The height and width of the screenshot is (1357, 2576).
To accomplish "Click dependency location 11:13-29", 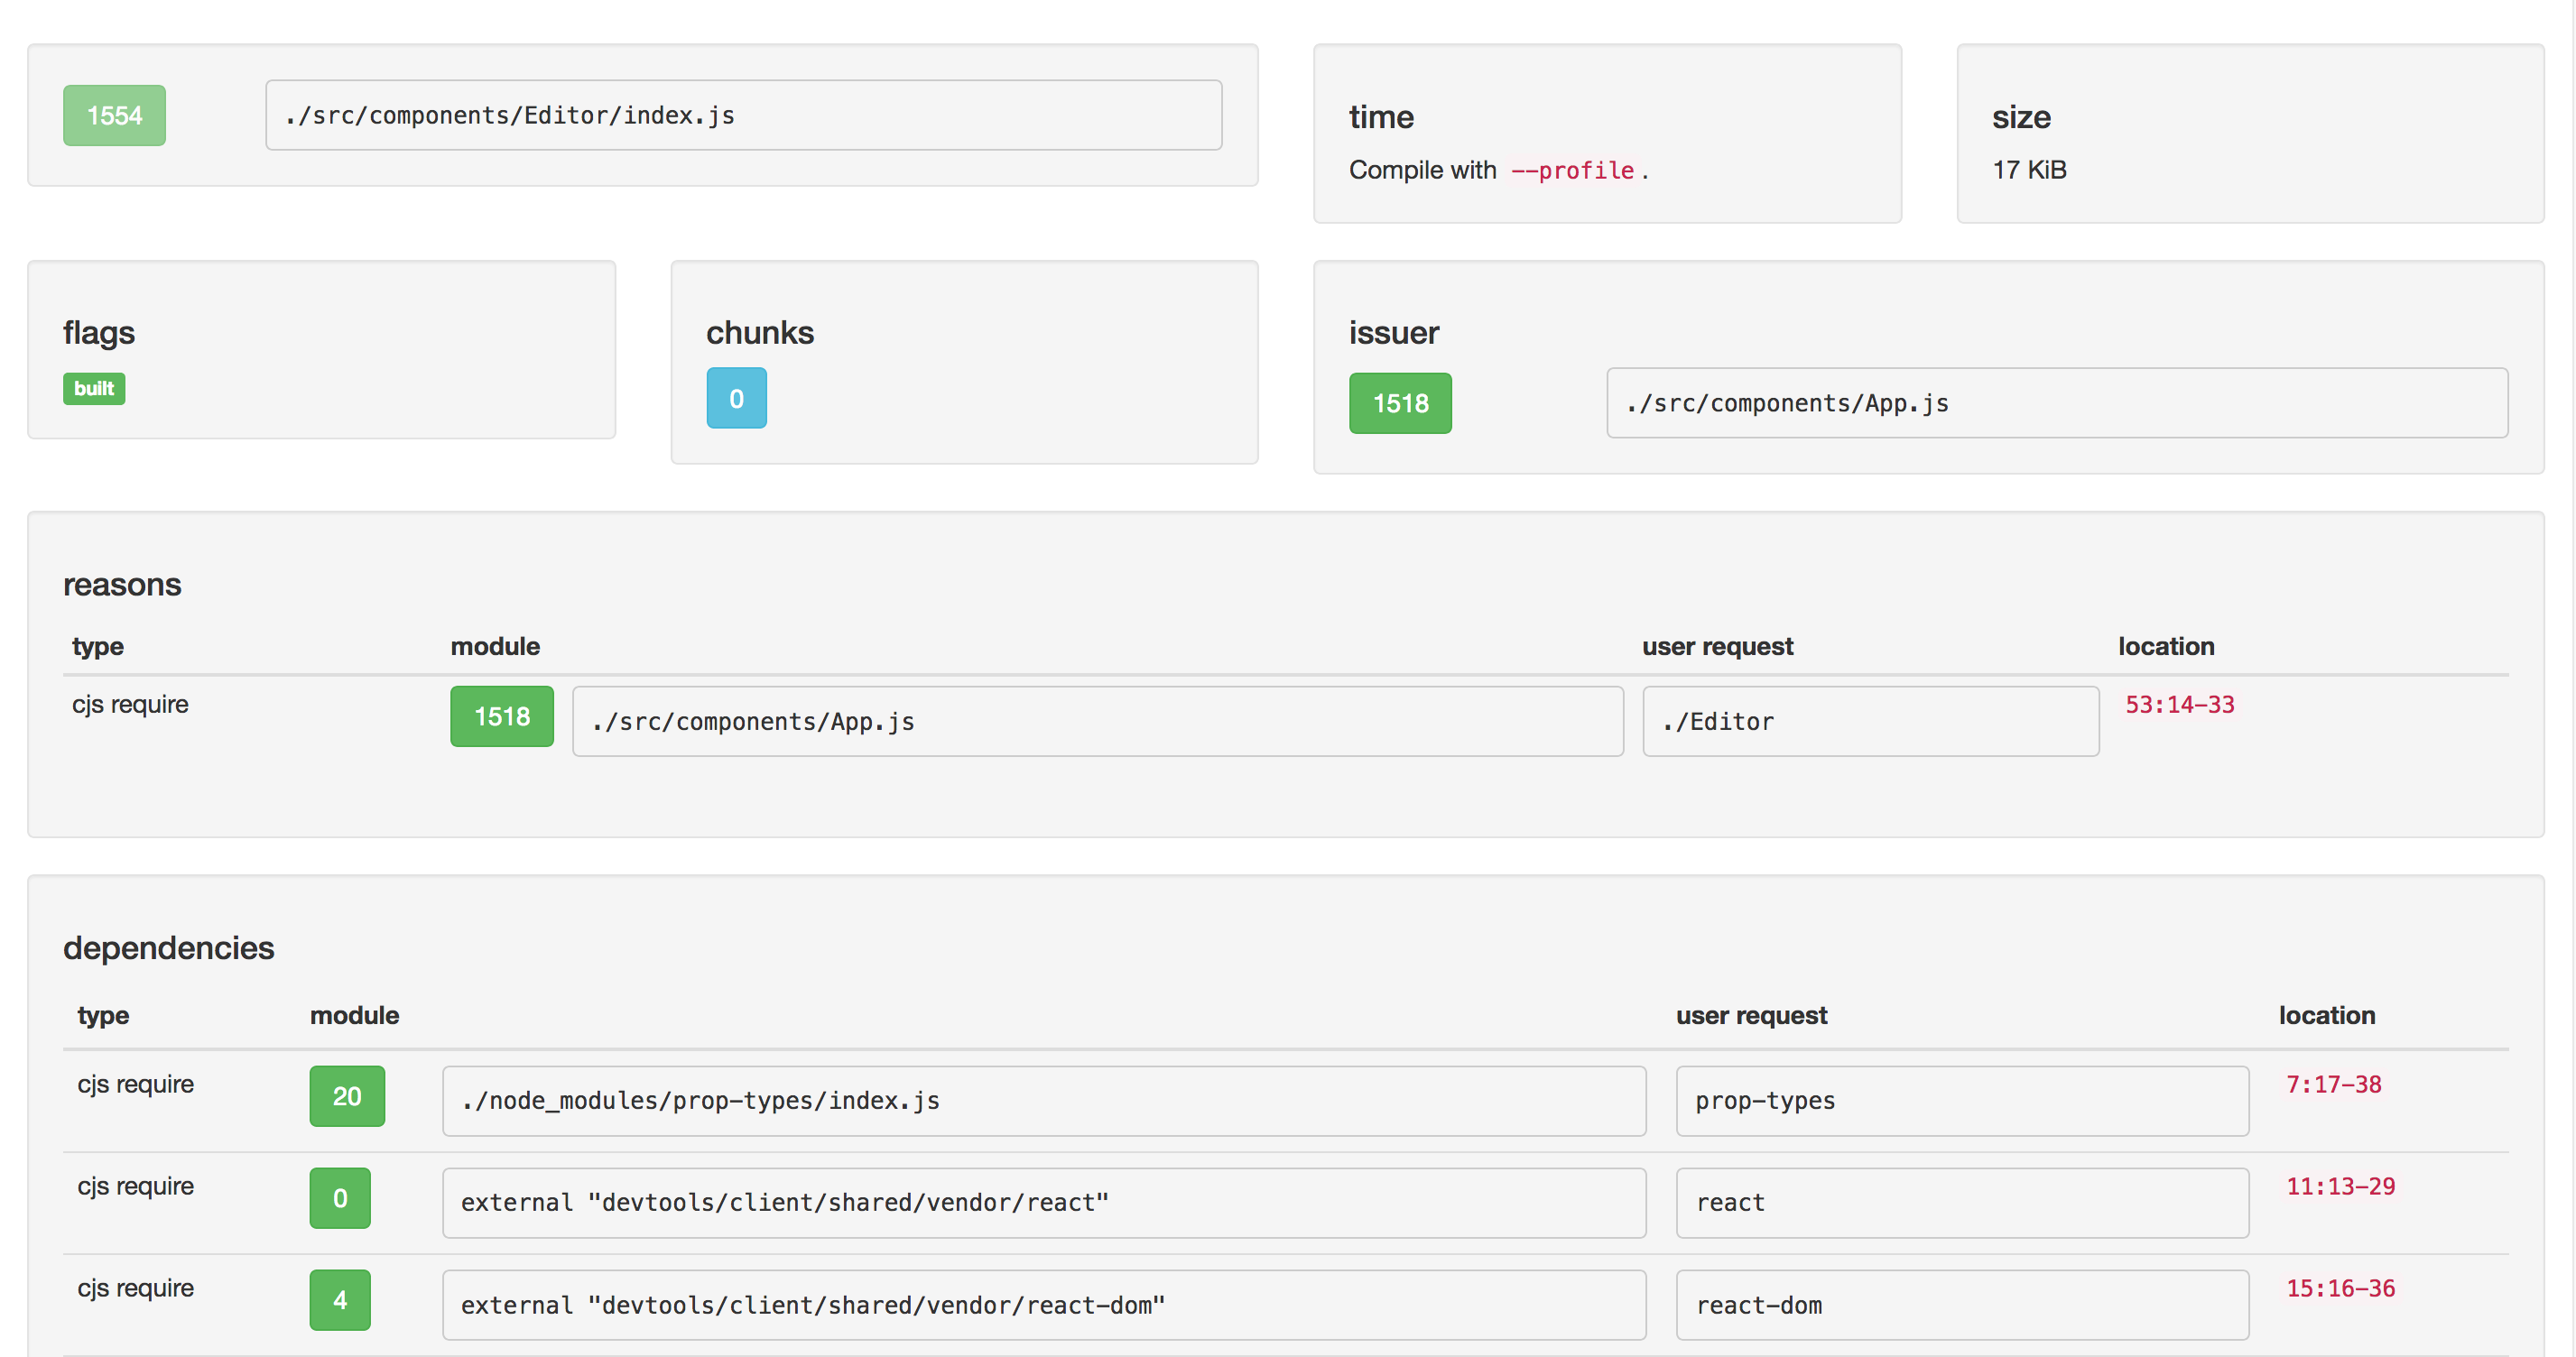I will [x=2340, y=1186].
